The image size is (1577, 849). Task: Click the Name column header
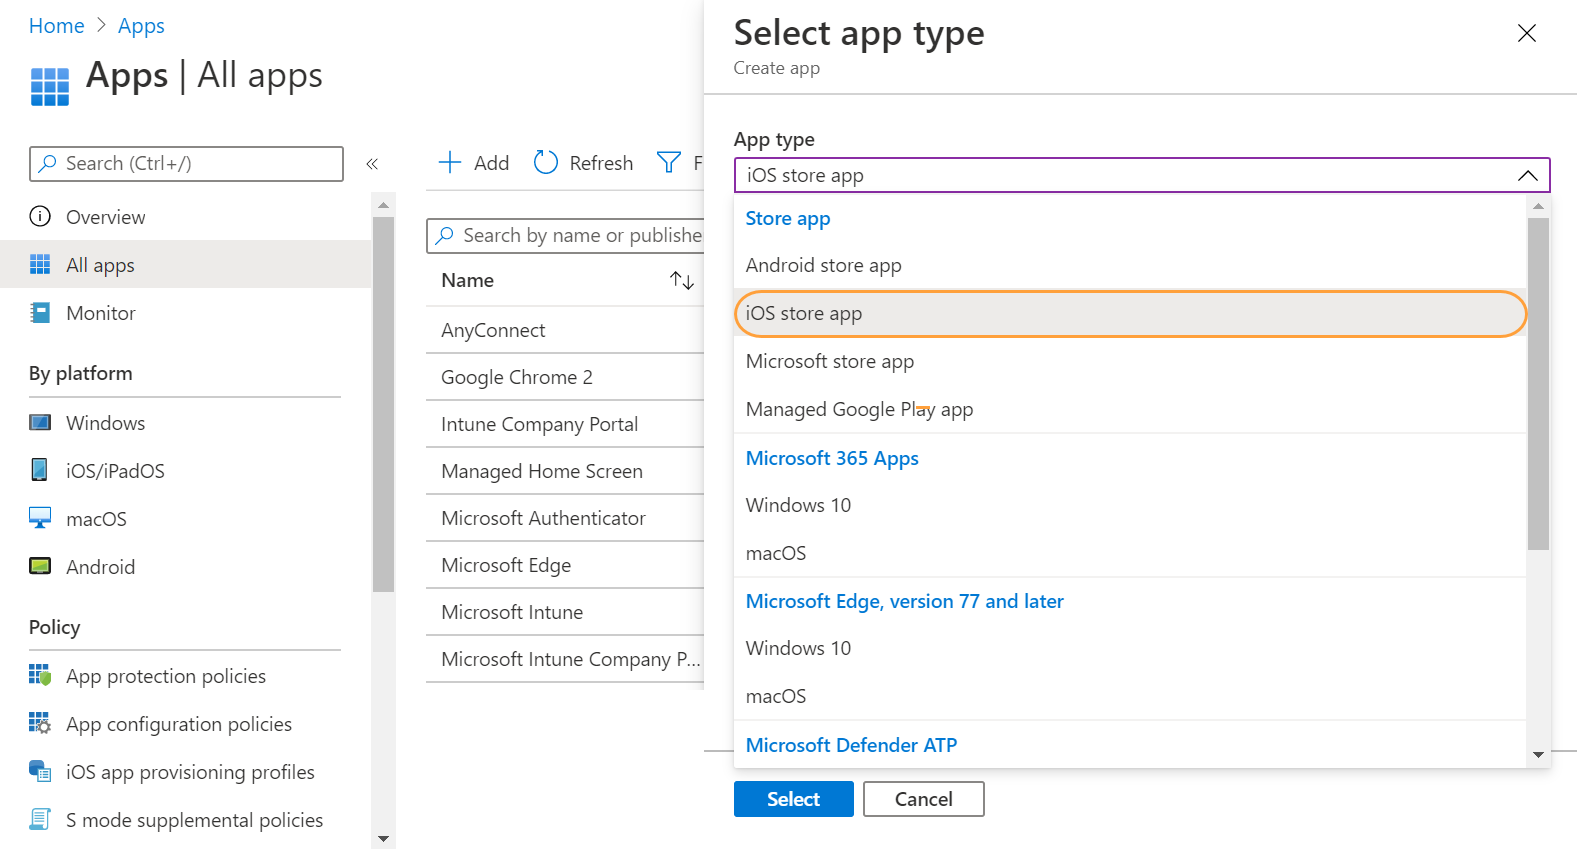[467, 280]
